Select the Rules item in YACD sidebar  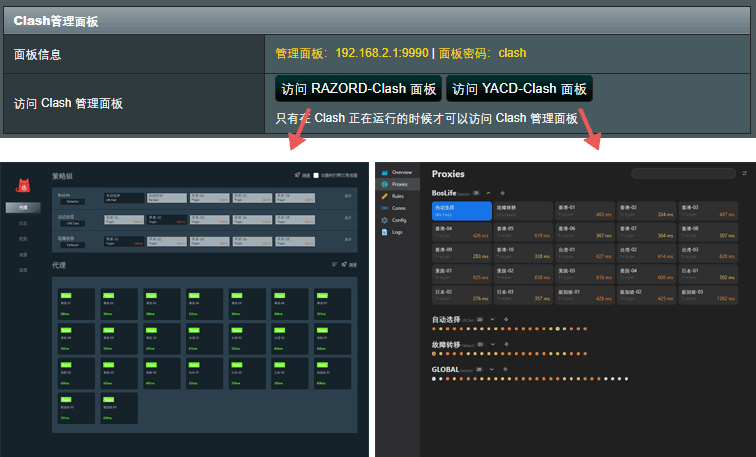point(398,196)
